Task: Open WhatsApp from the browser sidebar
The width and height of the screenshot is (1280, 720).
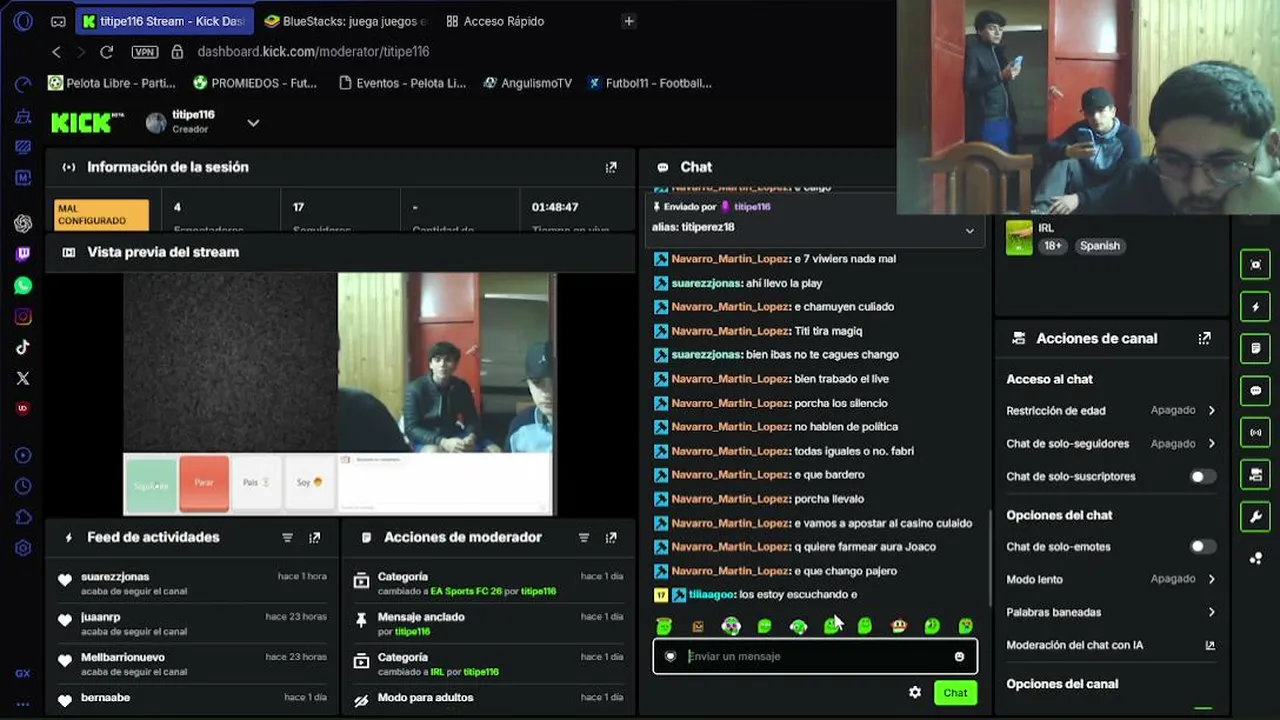Action: 23,286
